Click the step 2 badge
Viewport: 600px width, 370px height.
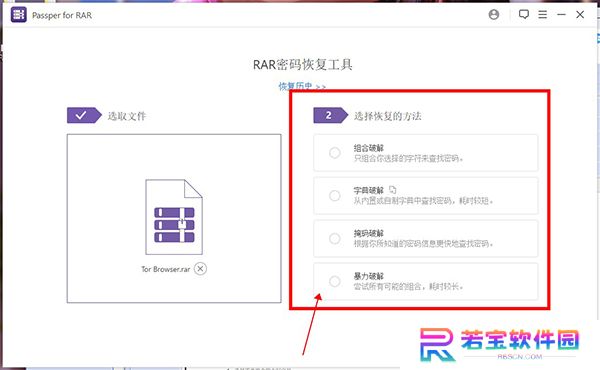click(330, 115)
